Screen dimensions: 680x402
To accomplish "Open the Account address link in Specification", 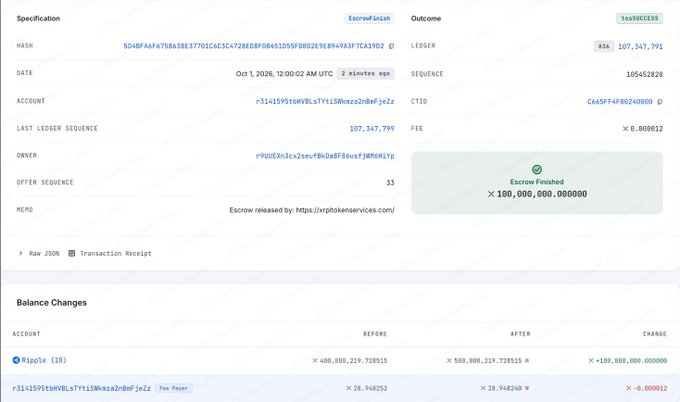I will click(325, 101).
